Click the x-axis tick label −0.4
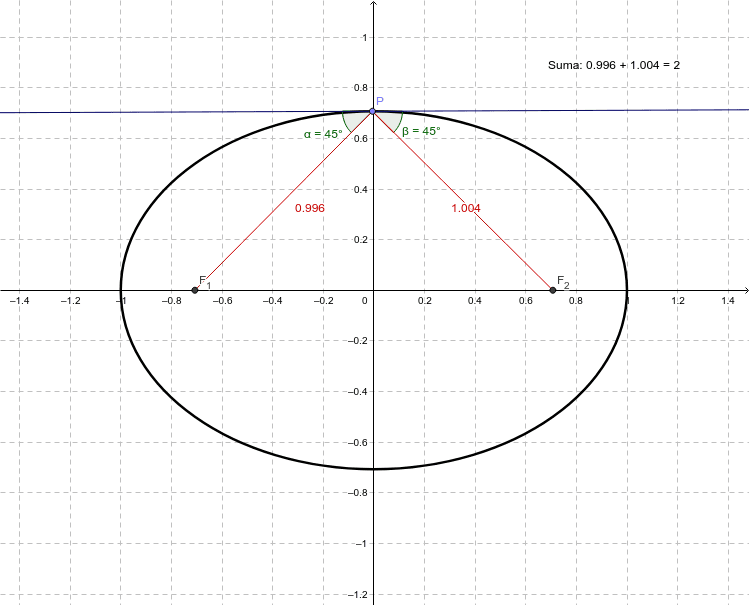 [x=273, y=300]
